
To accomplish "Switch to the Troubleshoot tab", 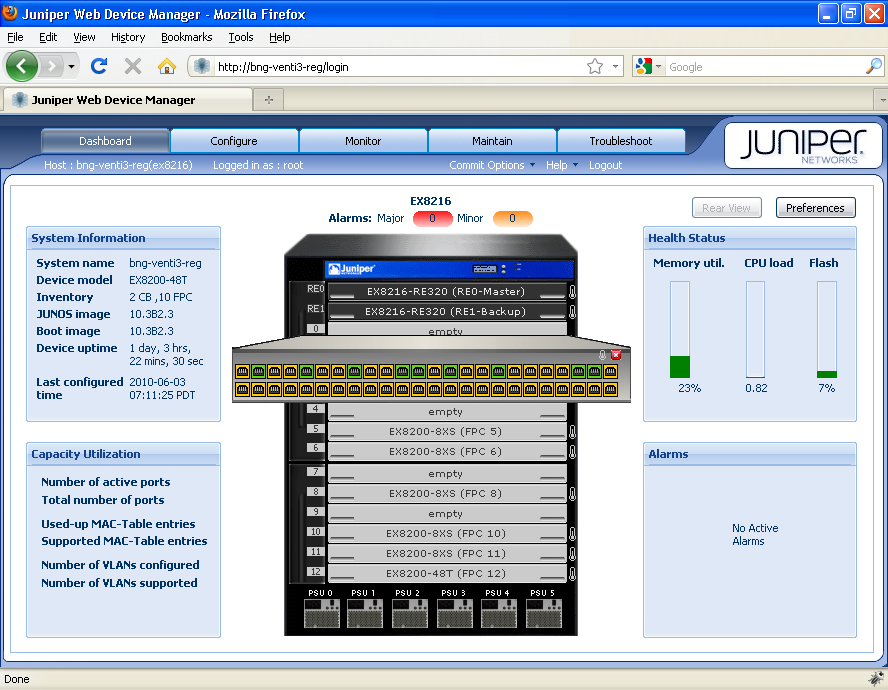I will [621, 140].
